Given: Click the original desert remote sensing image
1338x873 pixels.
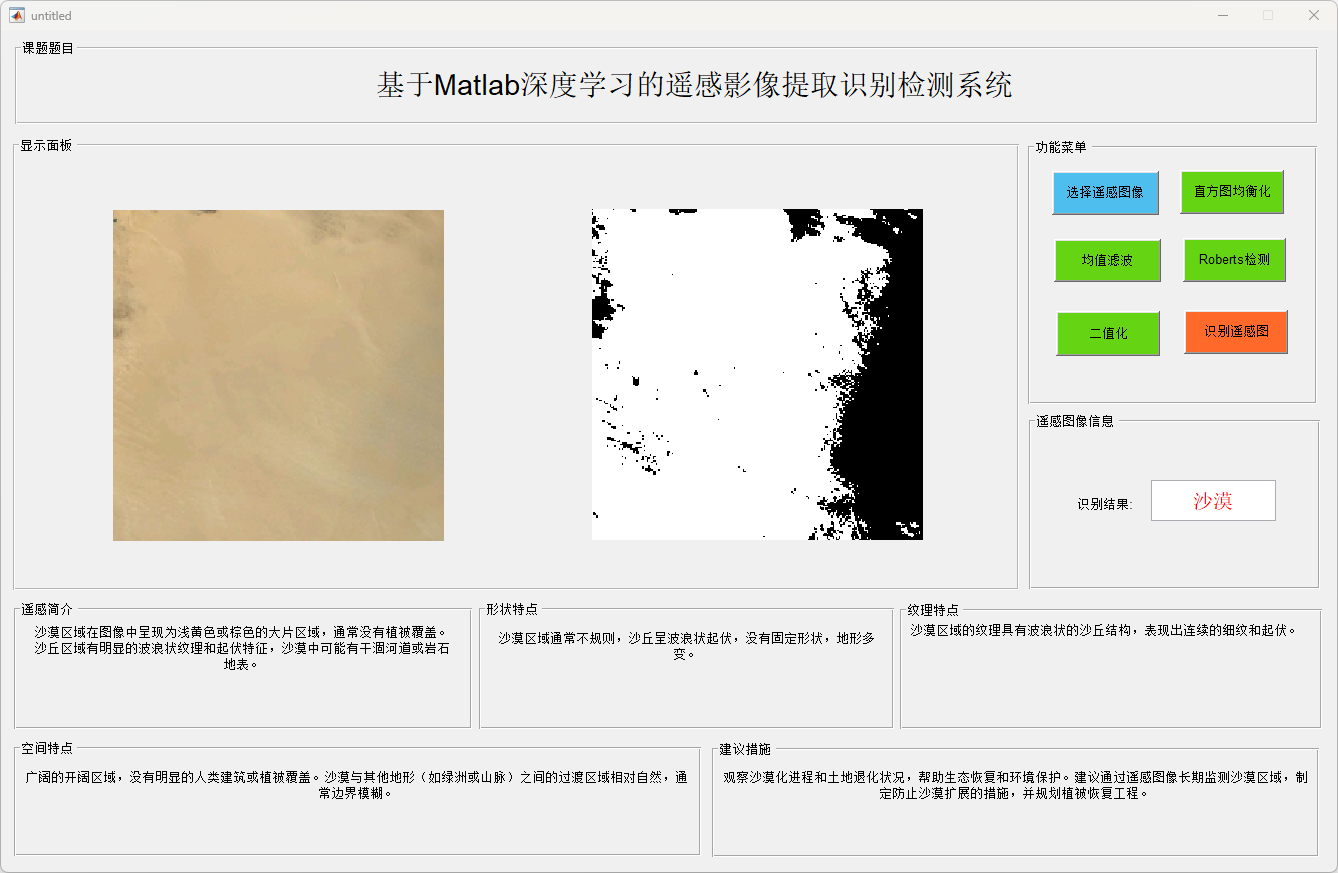Looking at the screenshot, I should click(x=278, y=375).
